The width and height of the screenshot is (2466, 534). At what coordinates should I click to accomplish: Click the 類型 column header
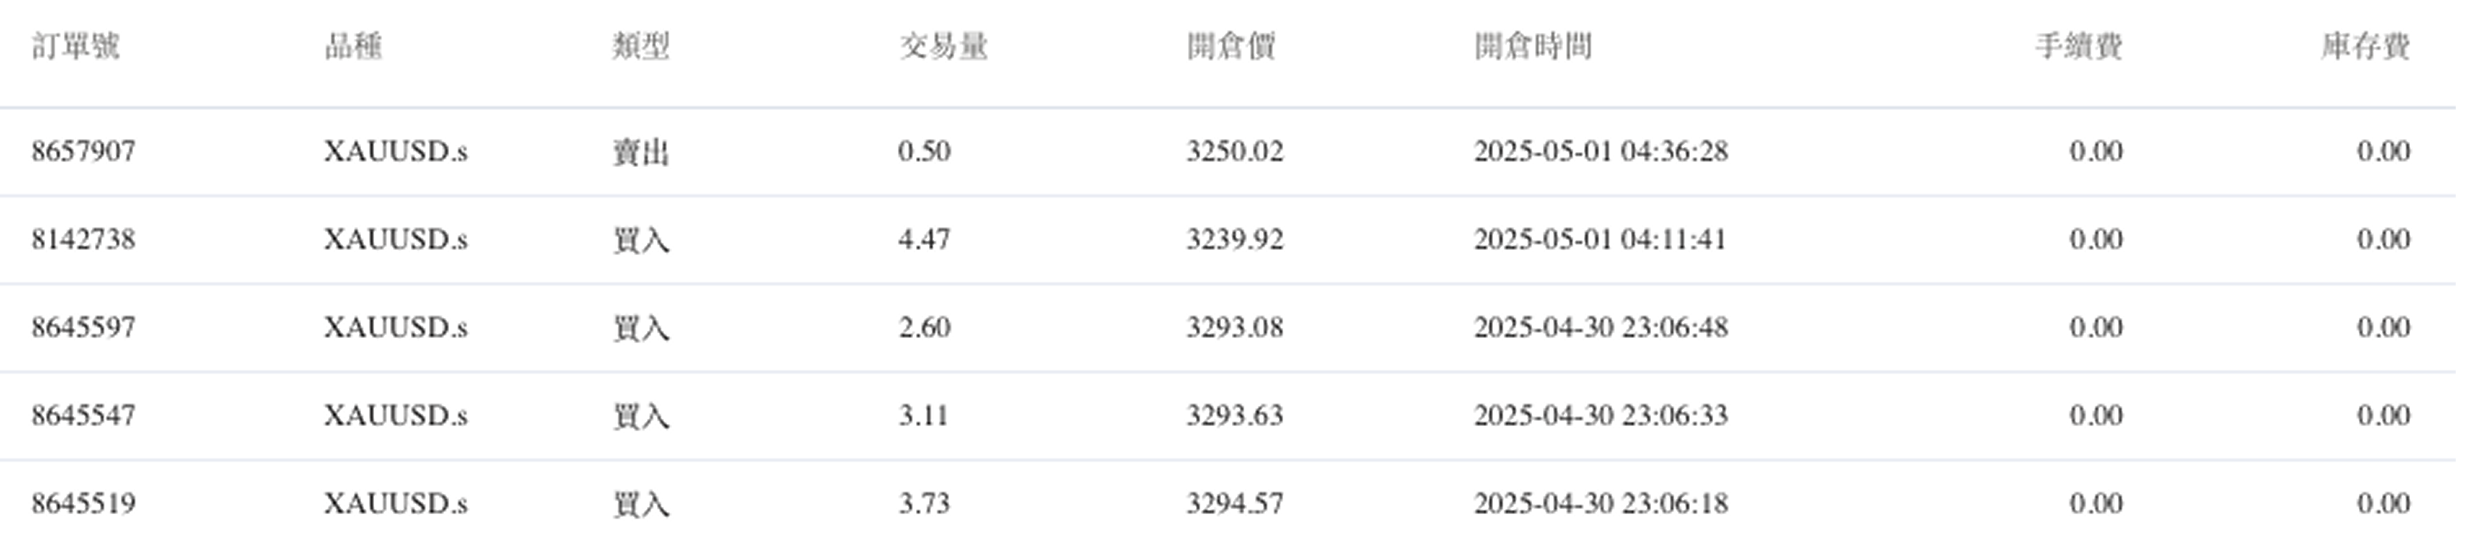[x=641, y=46]
